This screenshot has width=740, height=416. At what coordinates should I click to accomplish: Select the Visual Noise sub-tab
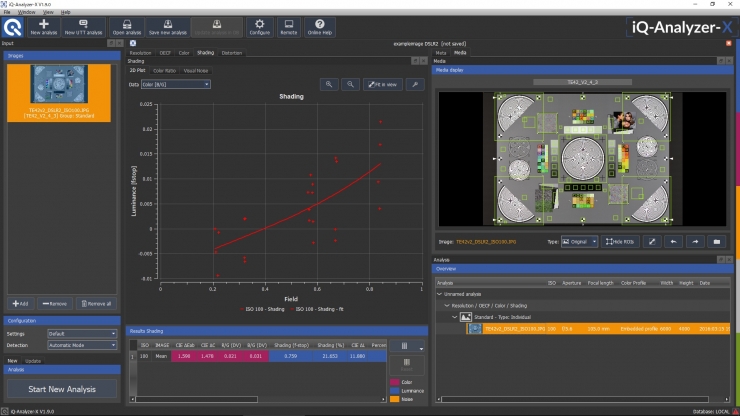click(x=195, y=71)
